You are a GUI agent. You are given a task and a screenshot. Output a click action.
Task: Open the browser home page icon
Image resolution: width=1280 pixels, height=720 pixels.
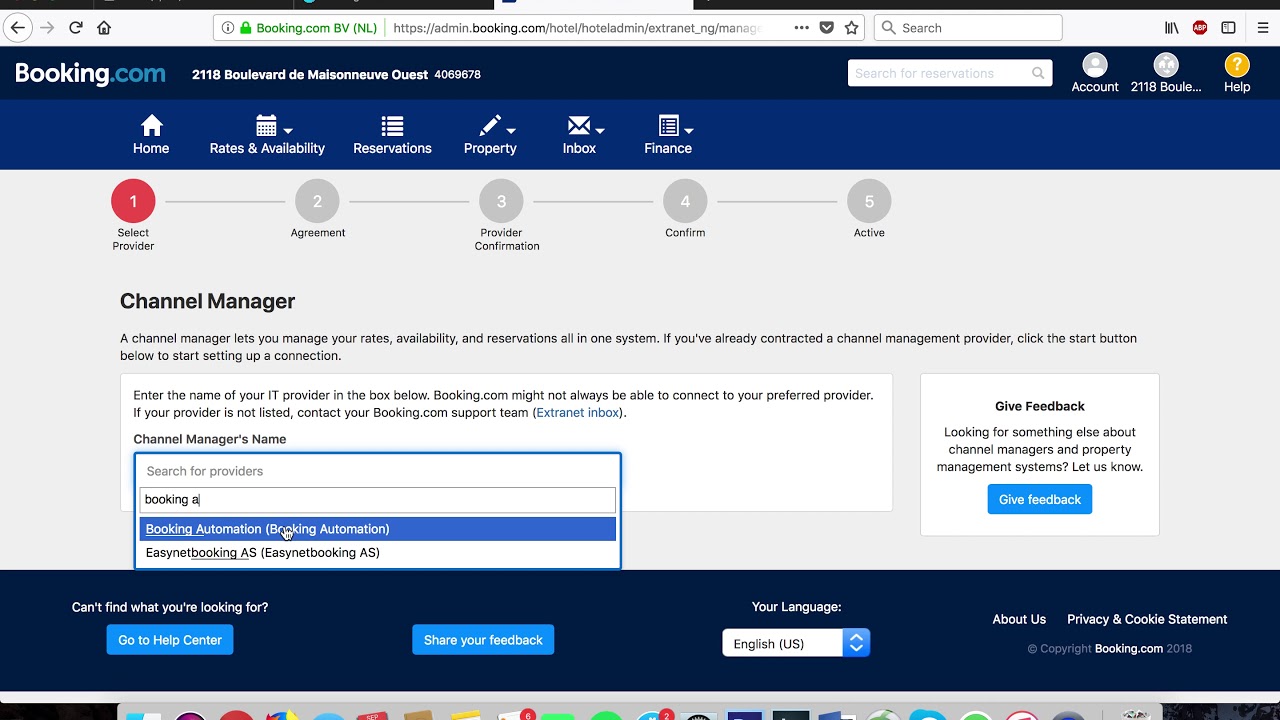(x=104, y=28)
